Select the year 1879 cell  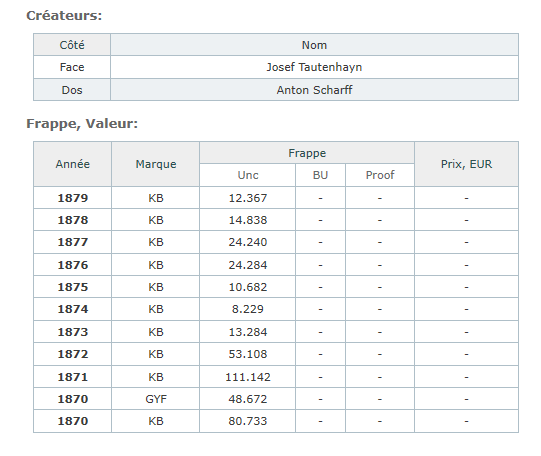tap(72, 198)
